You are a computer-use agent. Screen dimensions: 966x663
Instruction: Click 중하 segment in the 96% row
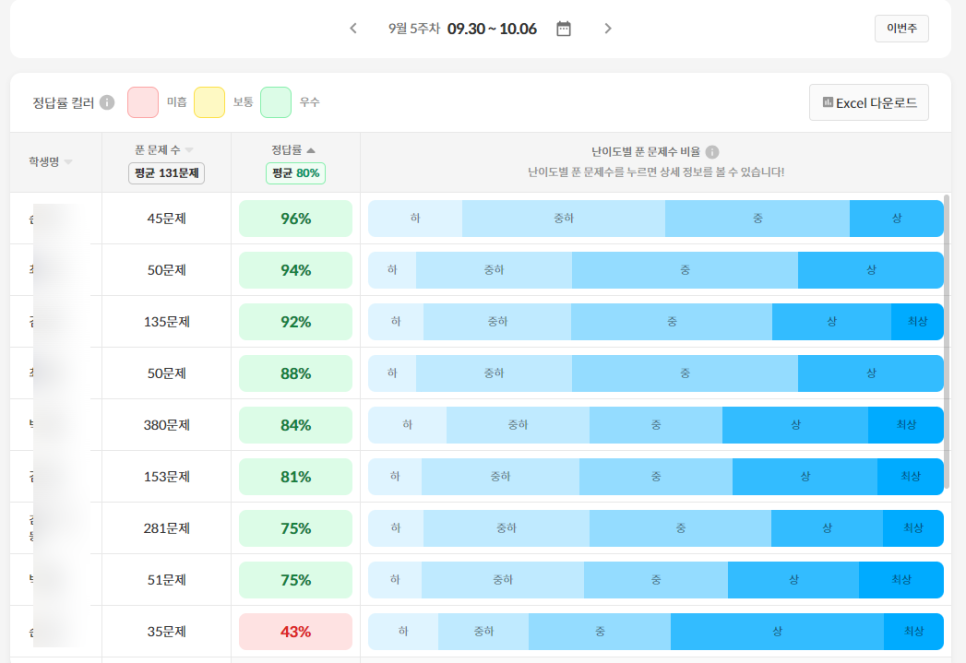coord(564,218)
